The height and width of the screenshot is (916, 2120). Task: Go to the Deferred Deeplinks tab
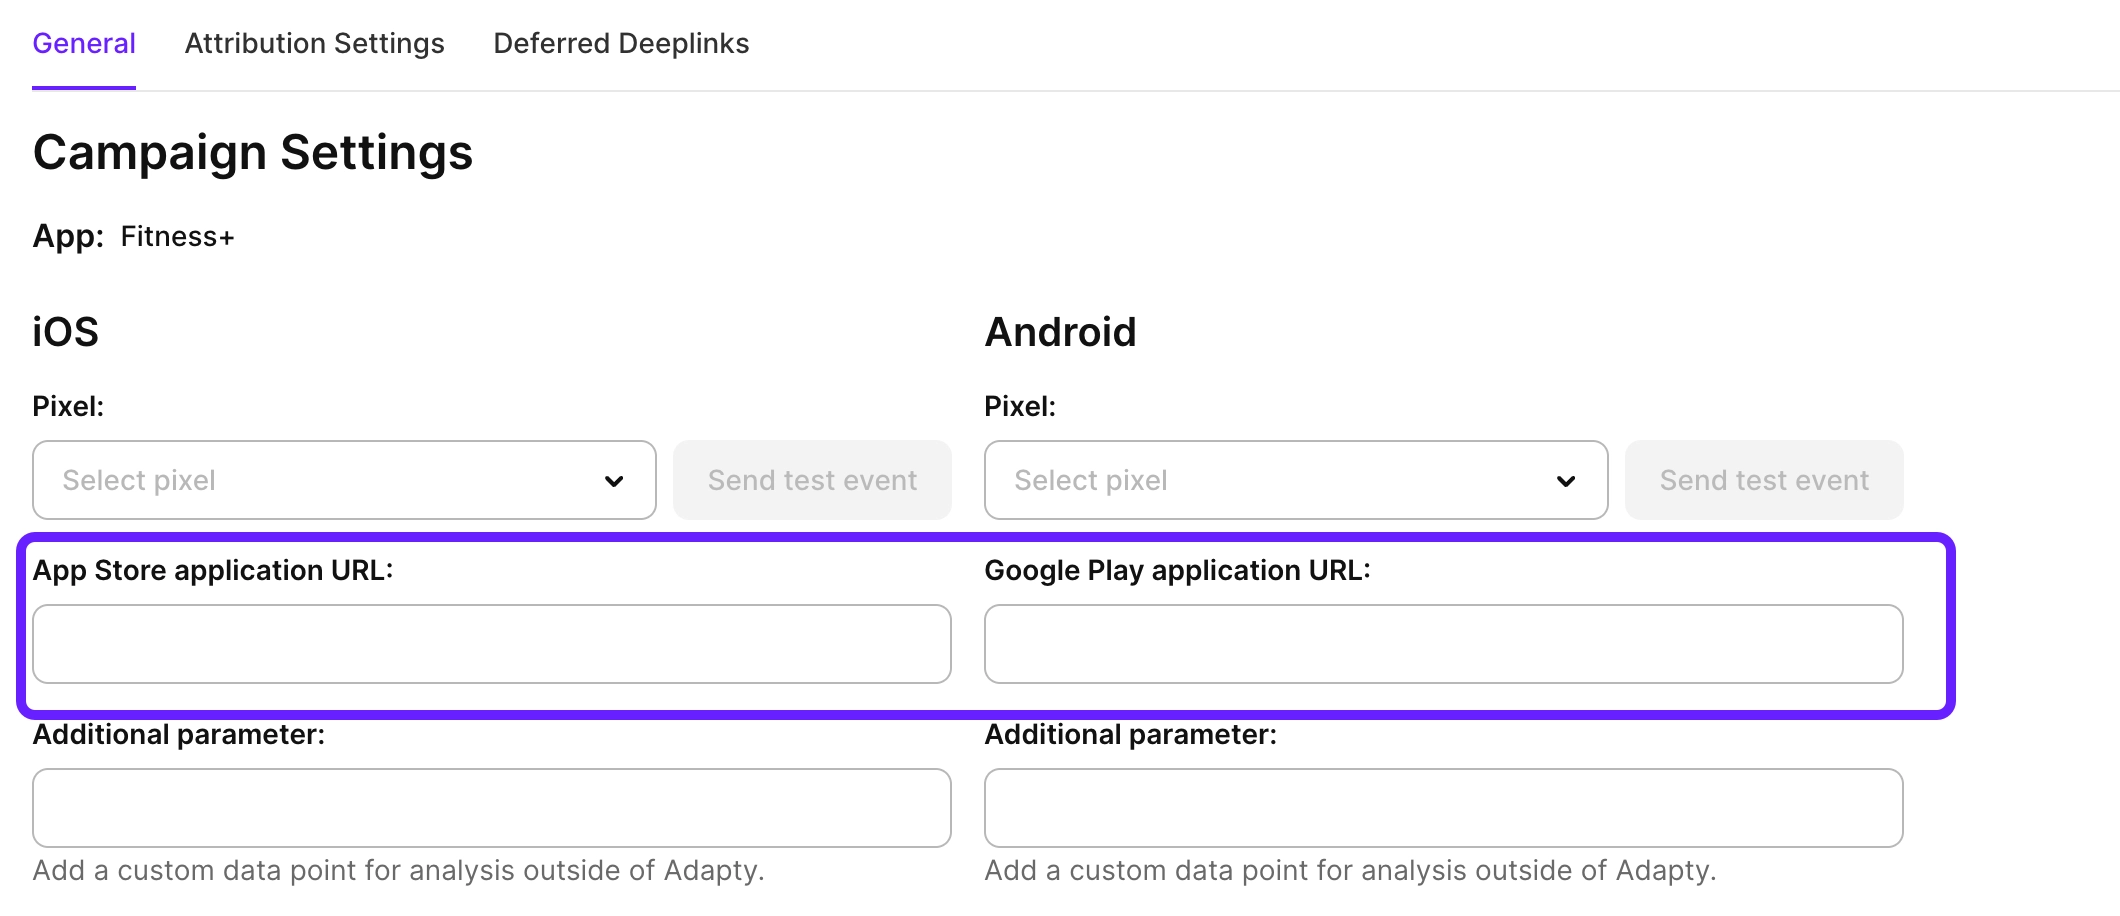pyautogui.click(x=621, y=44)
